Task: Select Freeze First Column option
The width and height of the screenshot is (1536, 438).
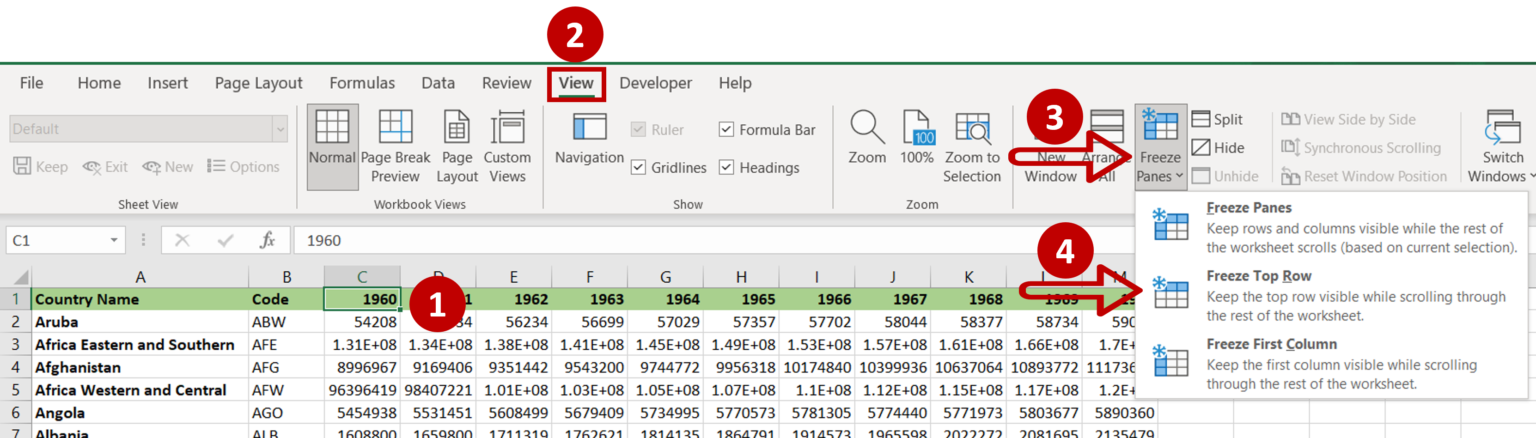Action: [1336, 362]
